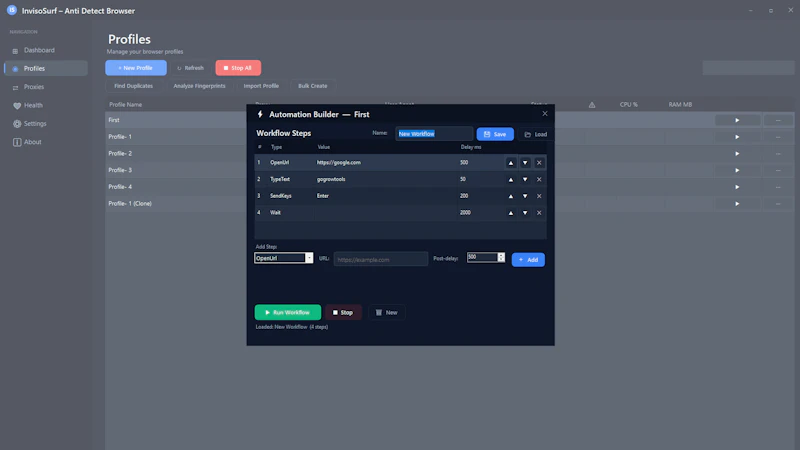The image size is (800, 450).
Task: Click the Post-delay value field
Action: (482, 257)
